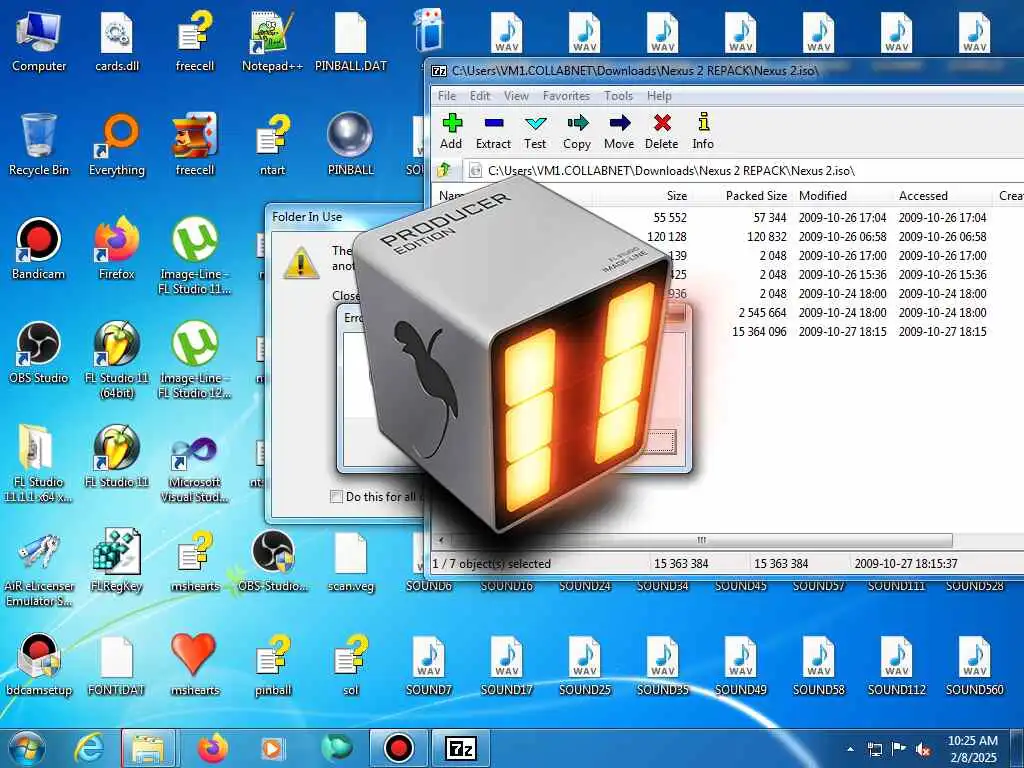Open the Edit menu in 7-Zip
The image size is (1024, 768).
click(x=480, y=95)
